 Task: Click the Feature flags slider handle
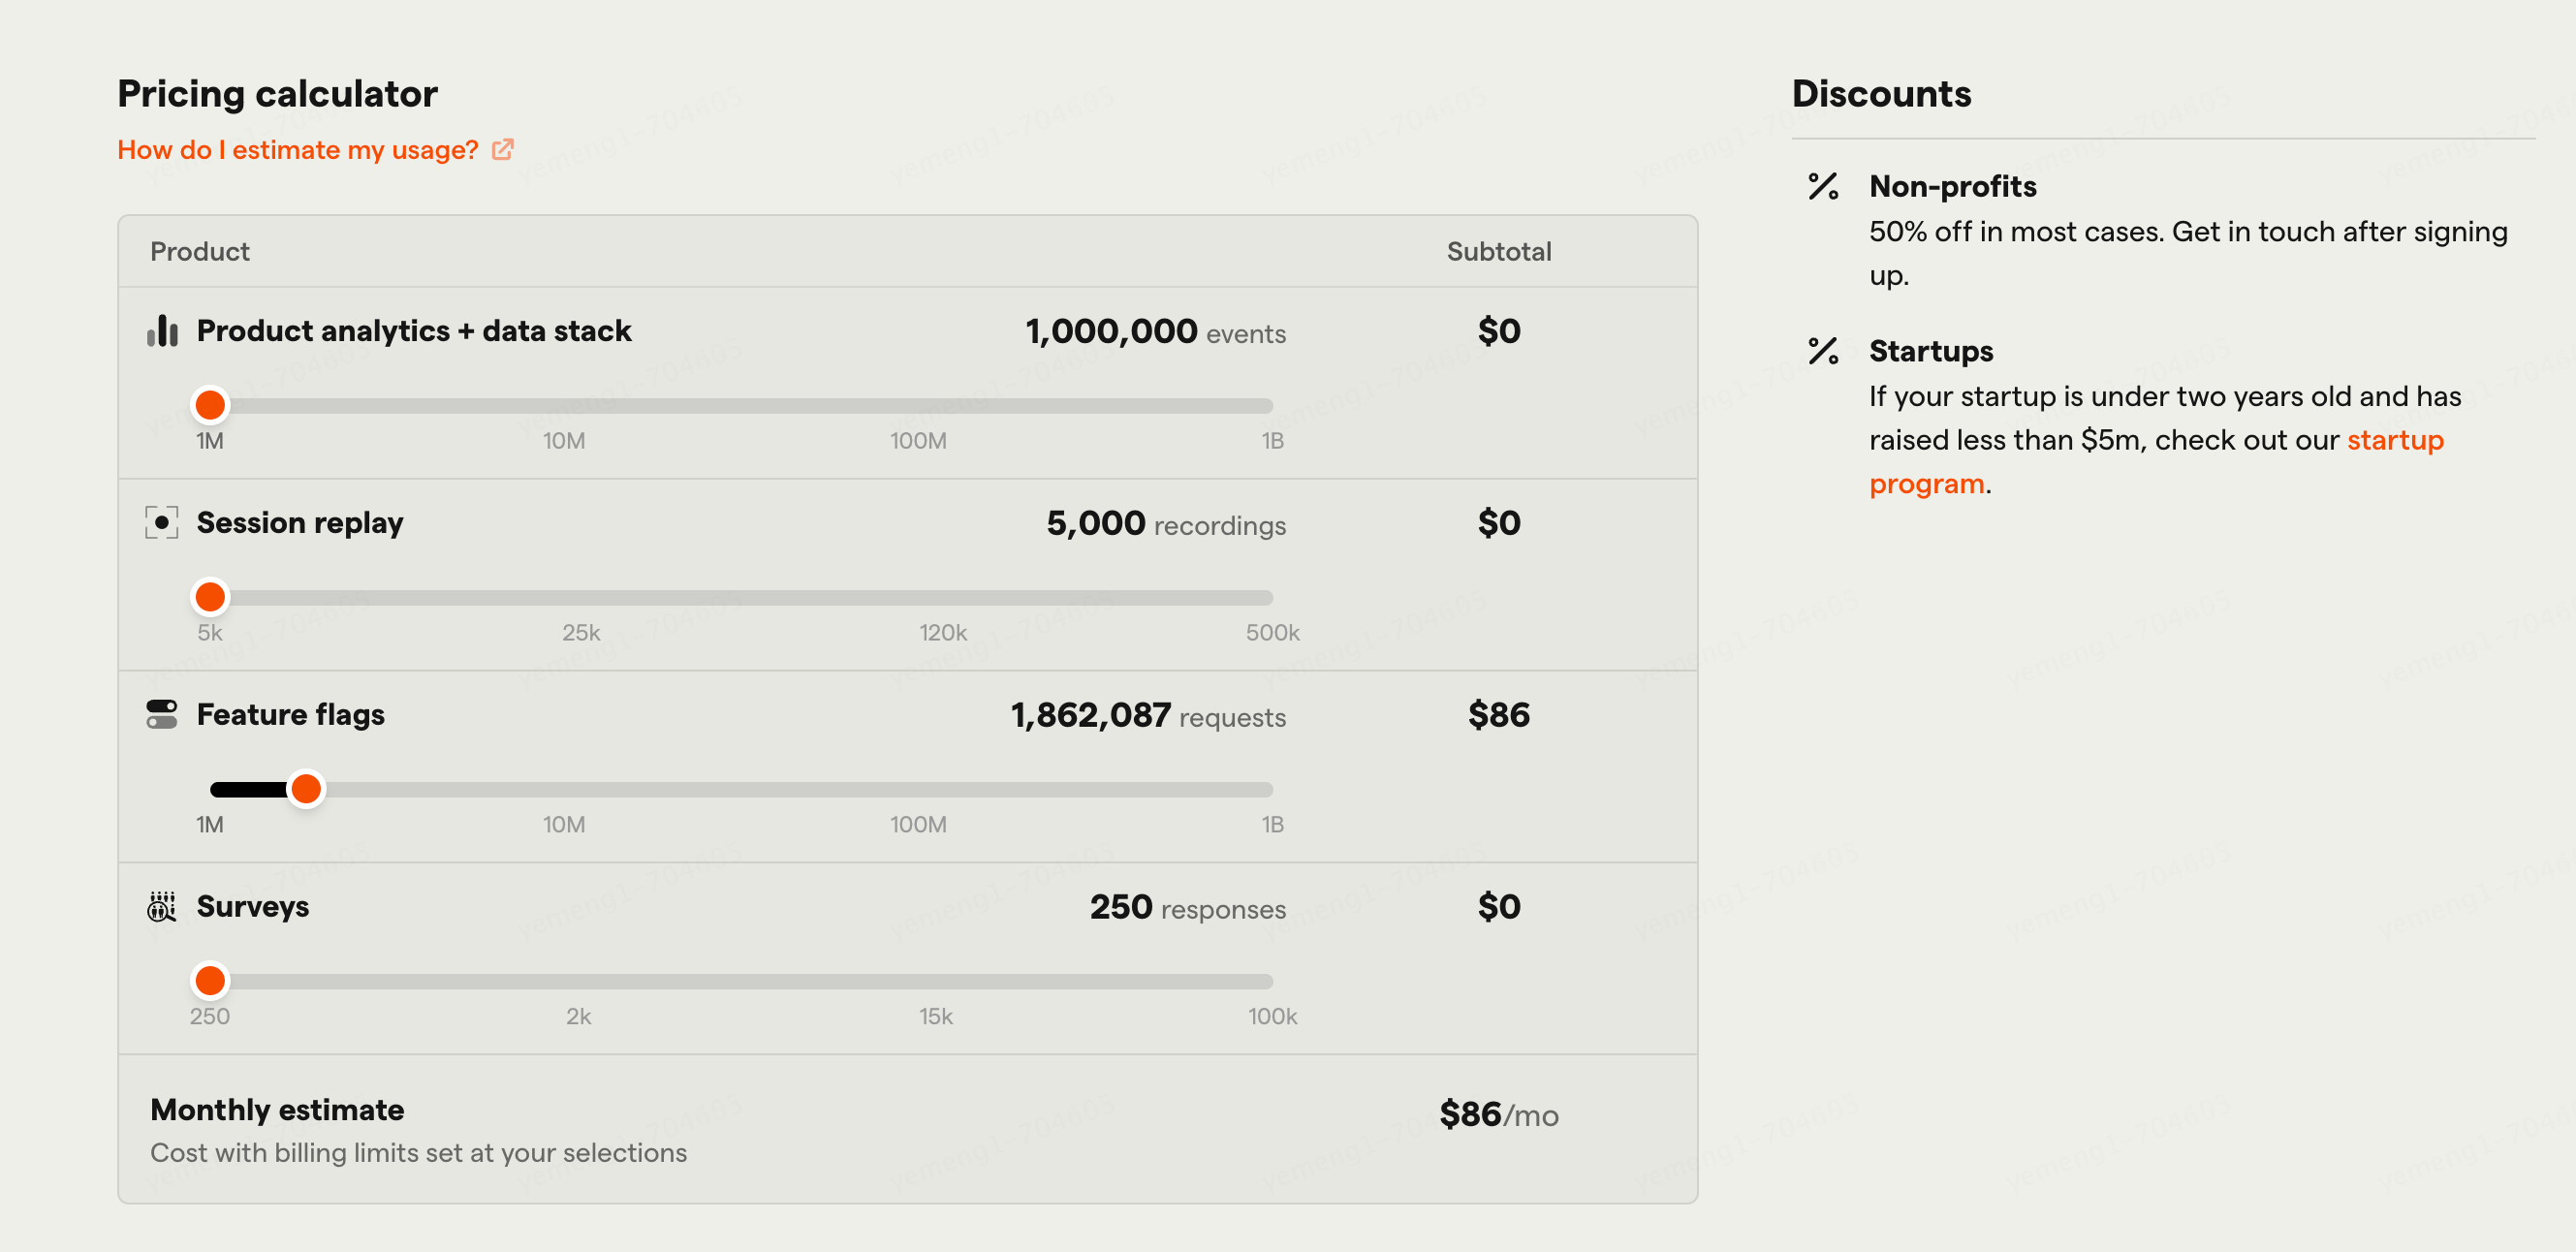click(306, 789)
